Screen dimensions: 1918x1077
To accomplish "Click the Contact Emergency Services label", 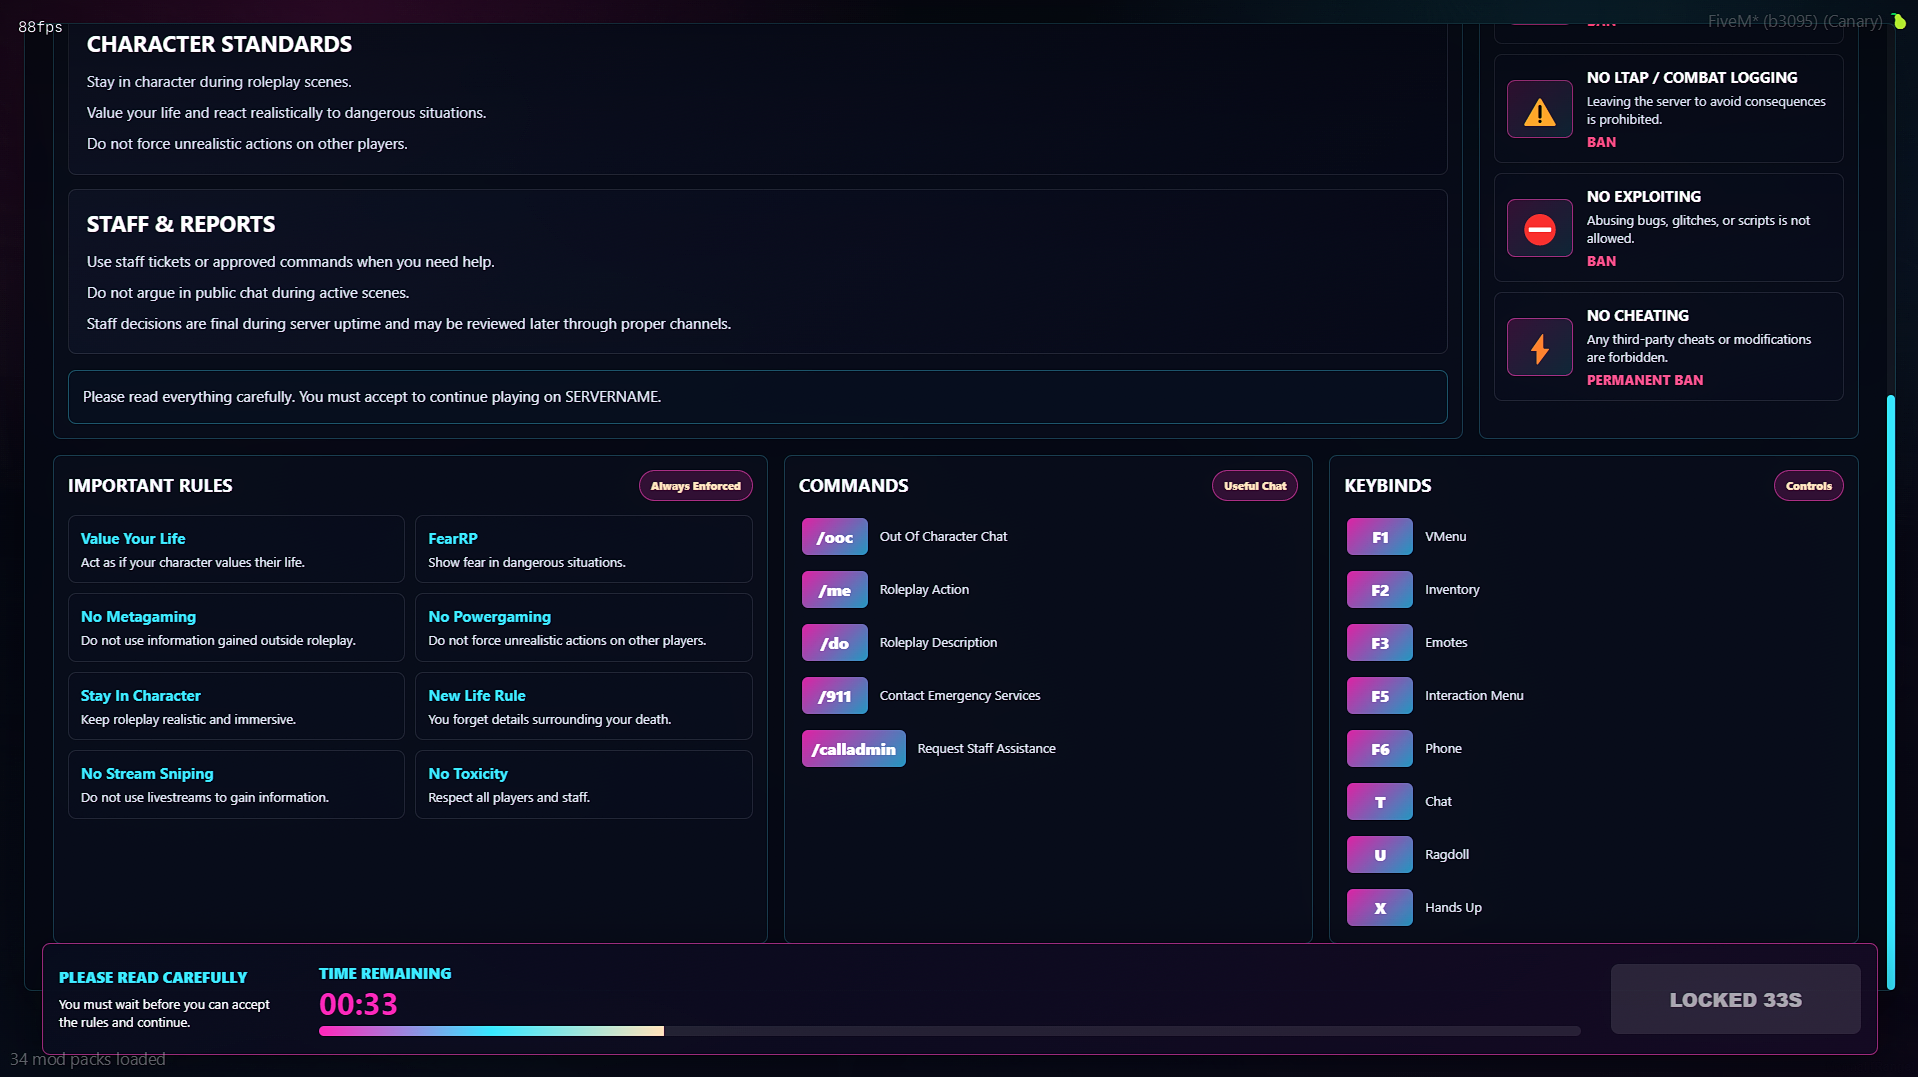I will point(959,696).
